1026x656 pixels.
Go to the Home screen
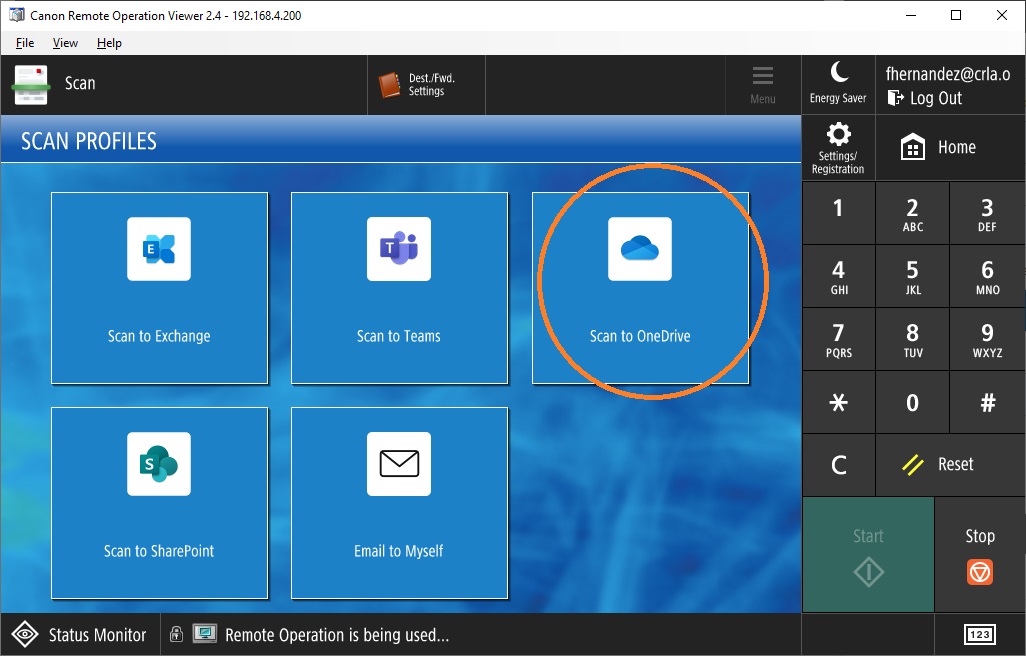pos(950,148)
